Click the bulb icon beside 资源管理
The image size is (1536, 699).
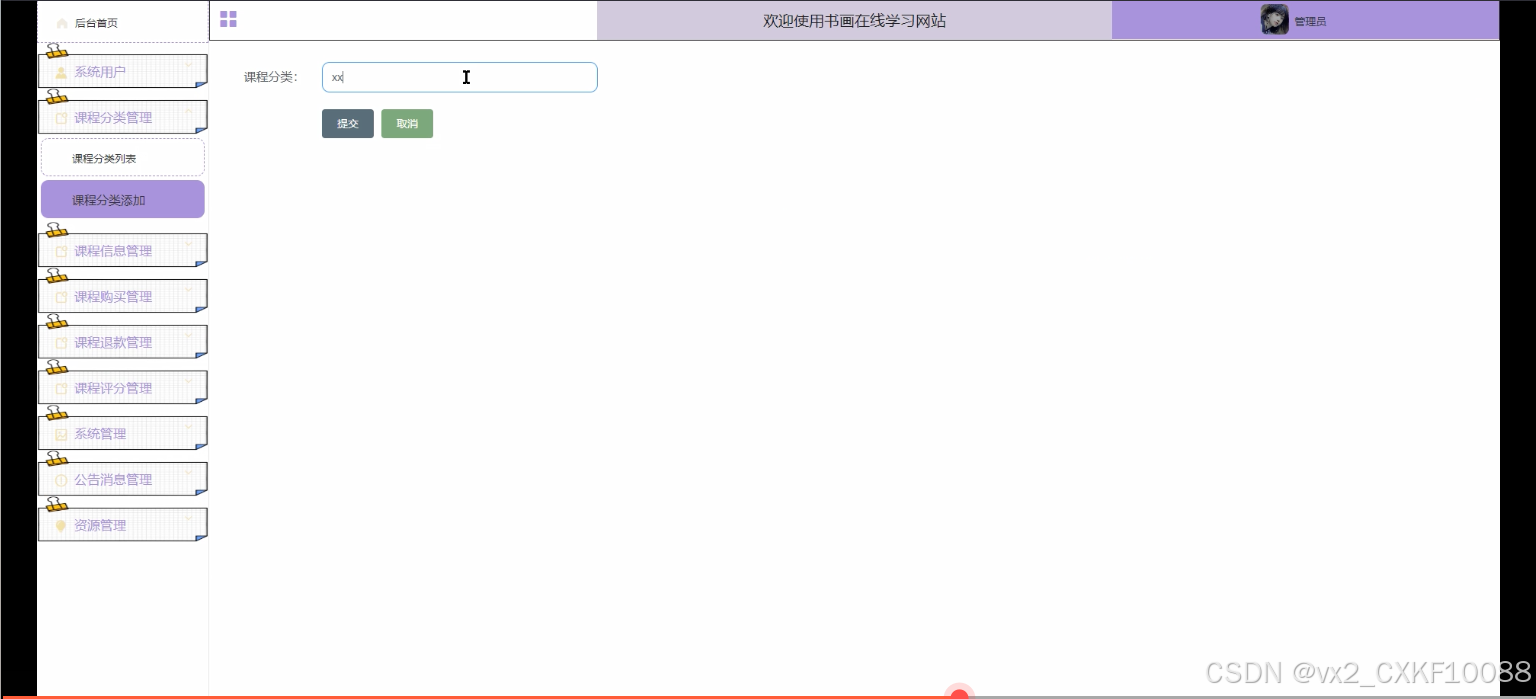[x=61, y=526]
